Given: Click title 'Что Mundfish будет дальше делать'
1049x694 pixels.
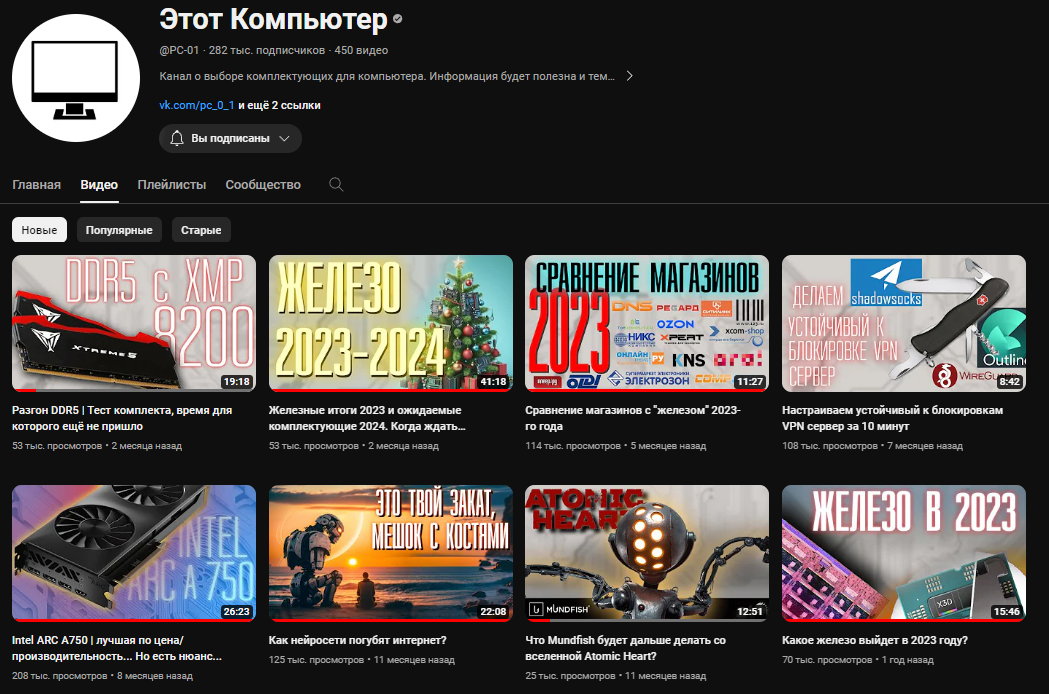Looking at the screenshot, I should [626, 648].
